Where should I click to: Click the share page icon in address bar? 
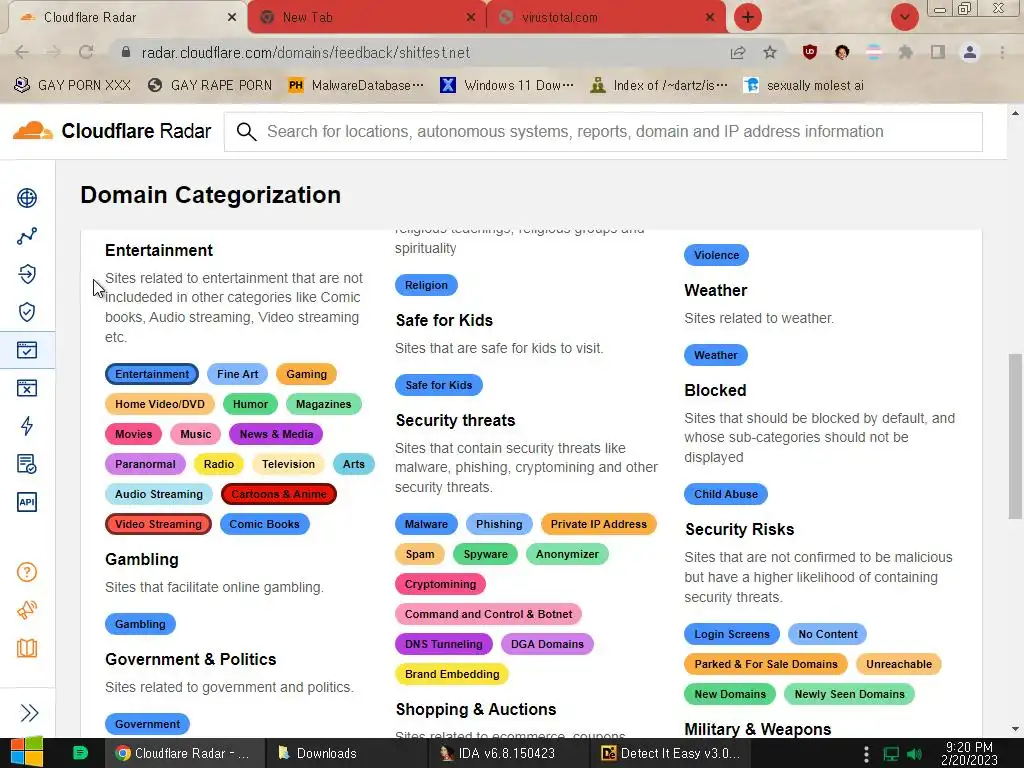tap(738, 52)
